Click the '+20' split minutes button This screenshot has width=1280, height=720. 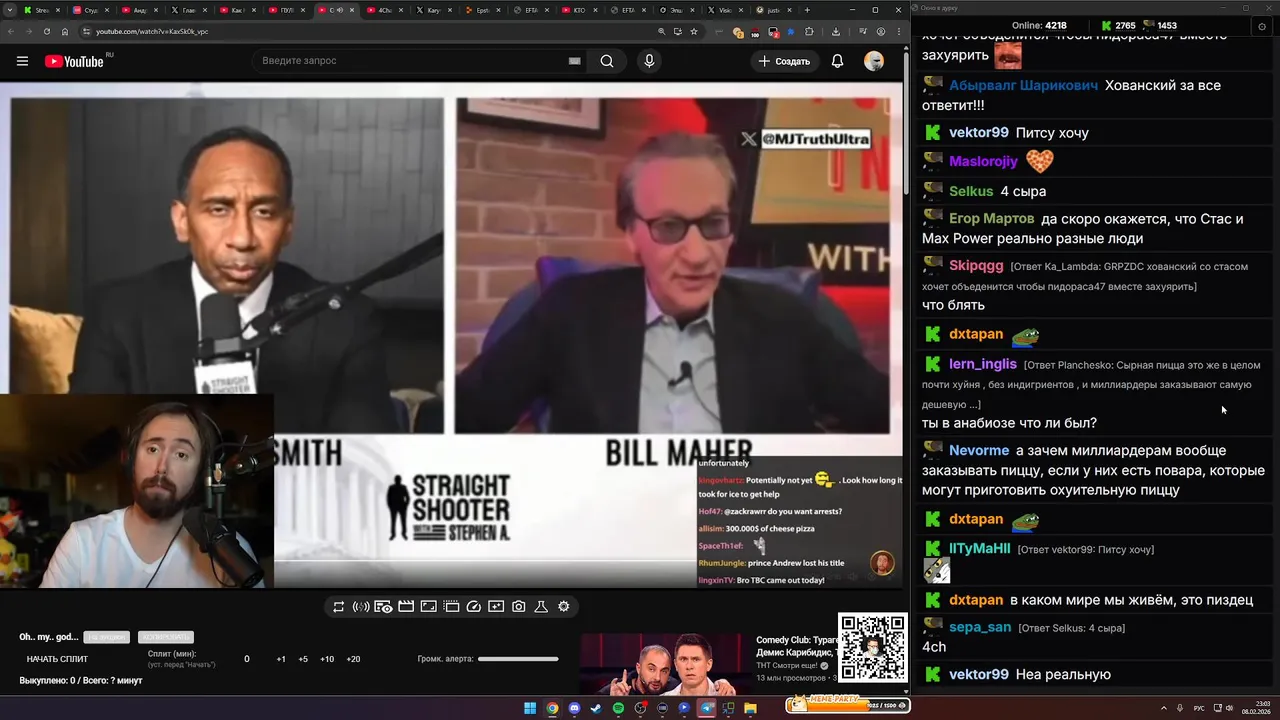[x=353, y=659]
